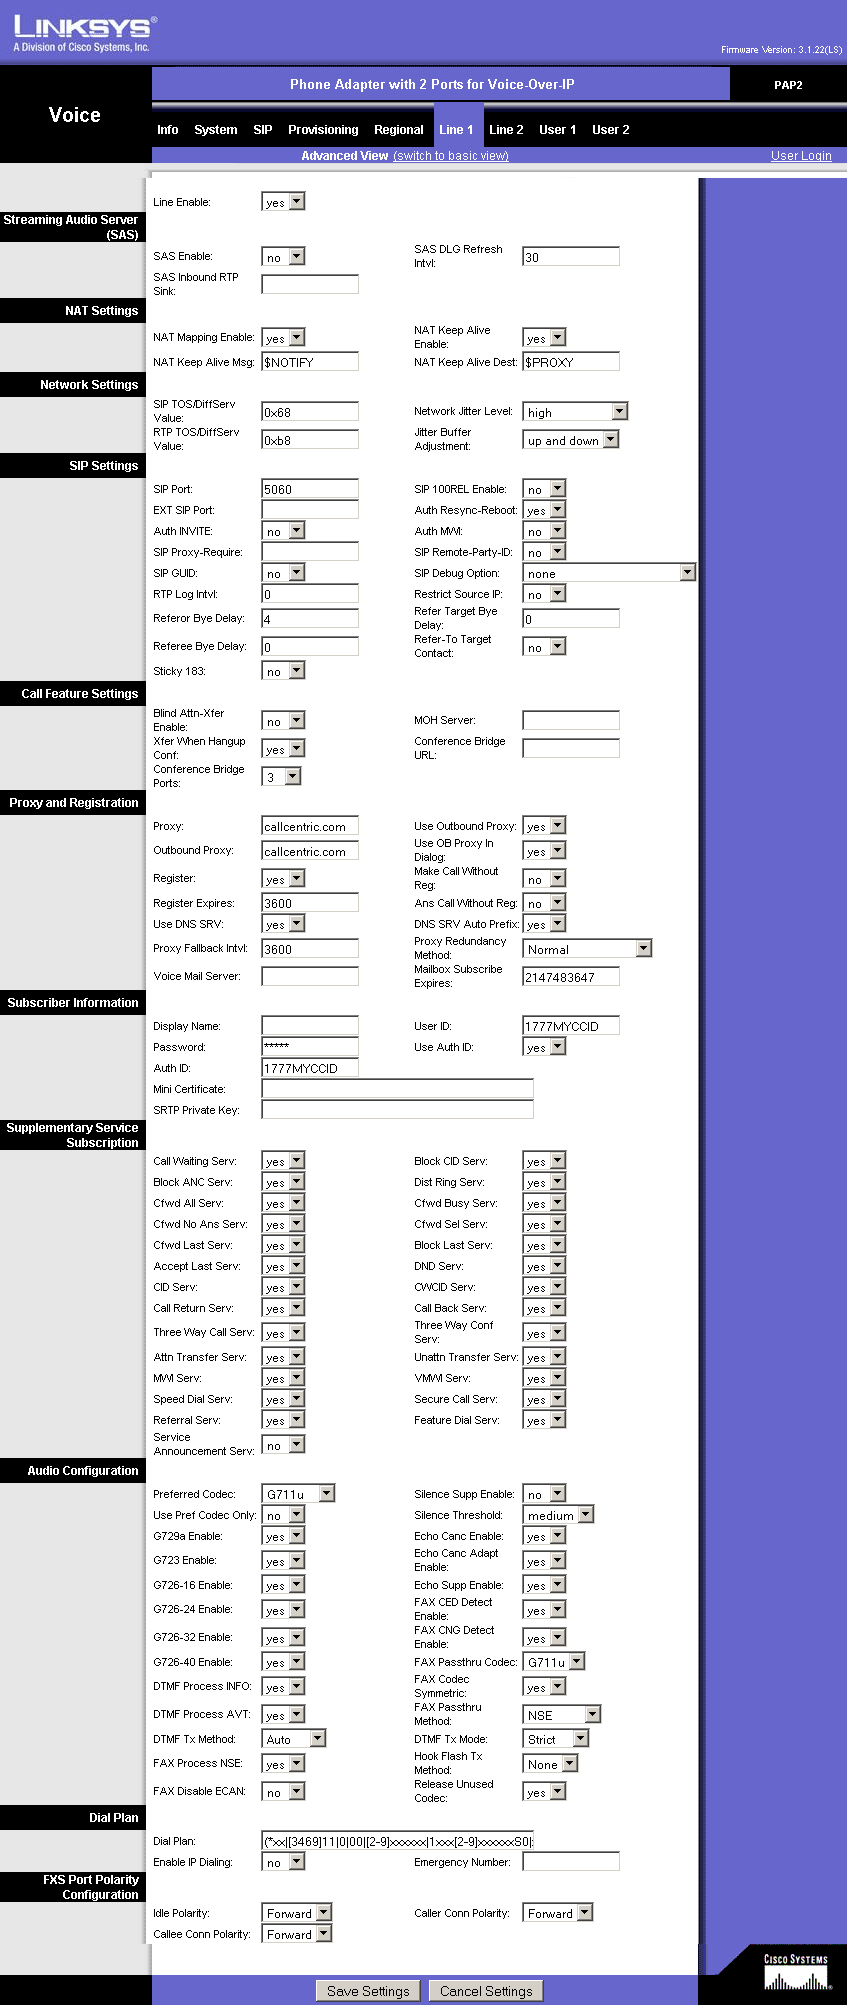Open the FAX Passthru Codec dropdown
The image size is (847, 2005).
(x=554, y=1662)
